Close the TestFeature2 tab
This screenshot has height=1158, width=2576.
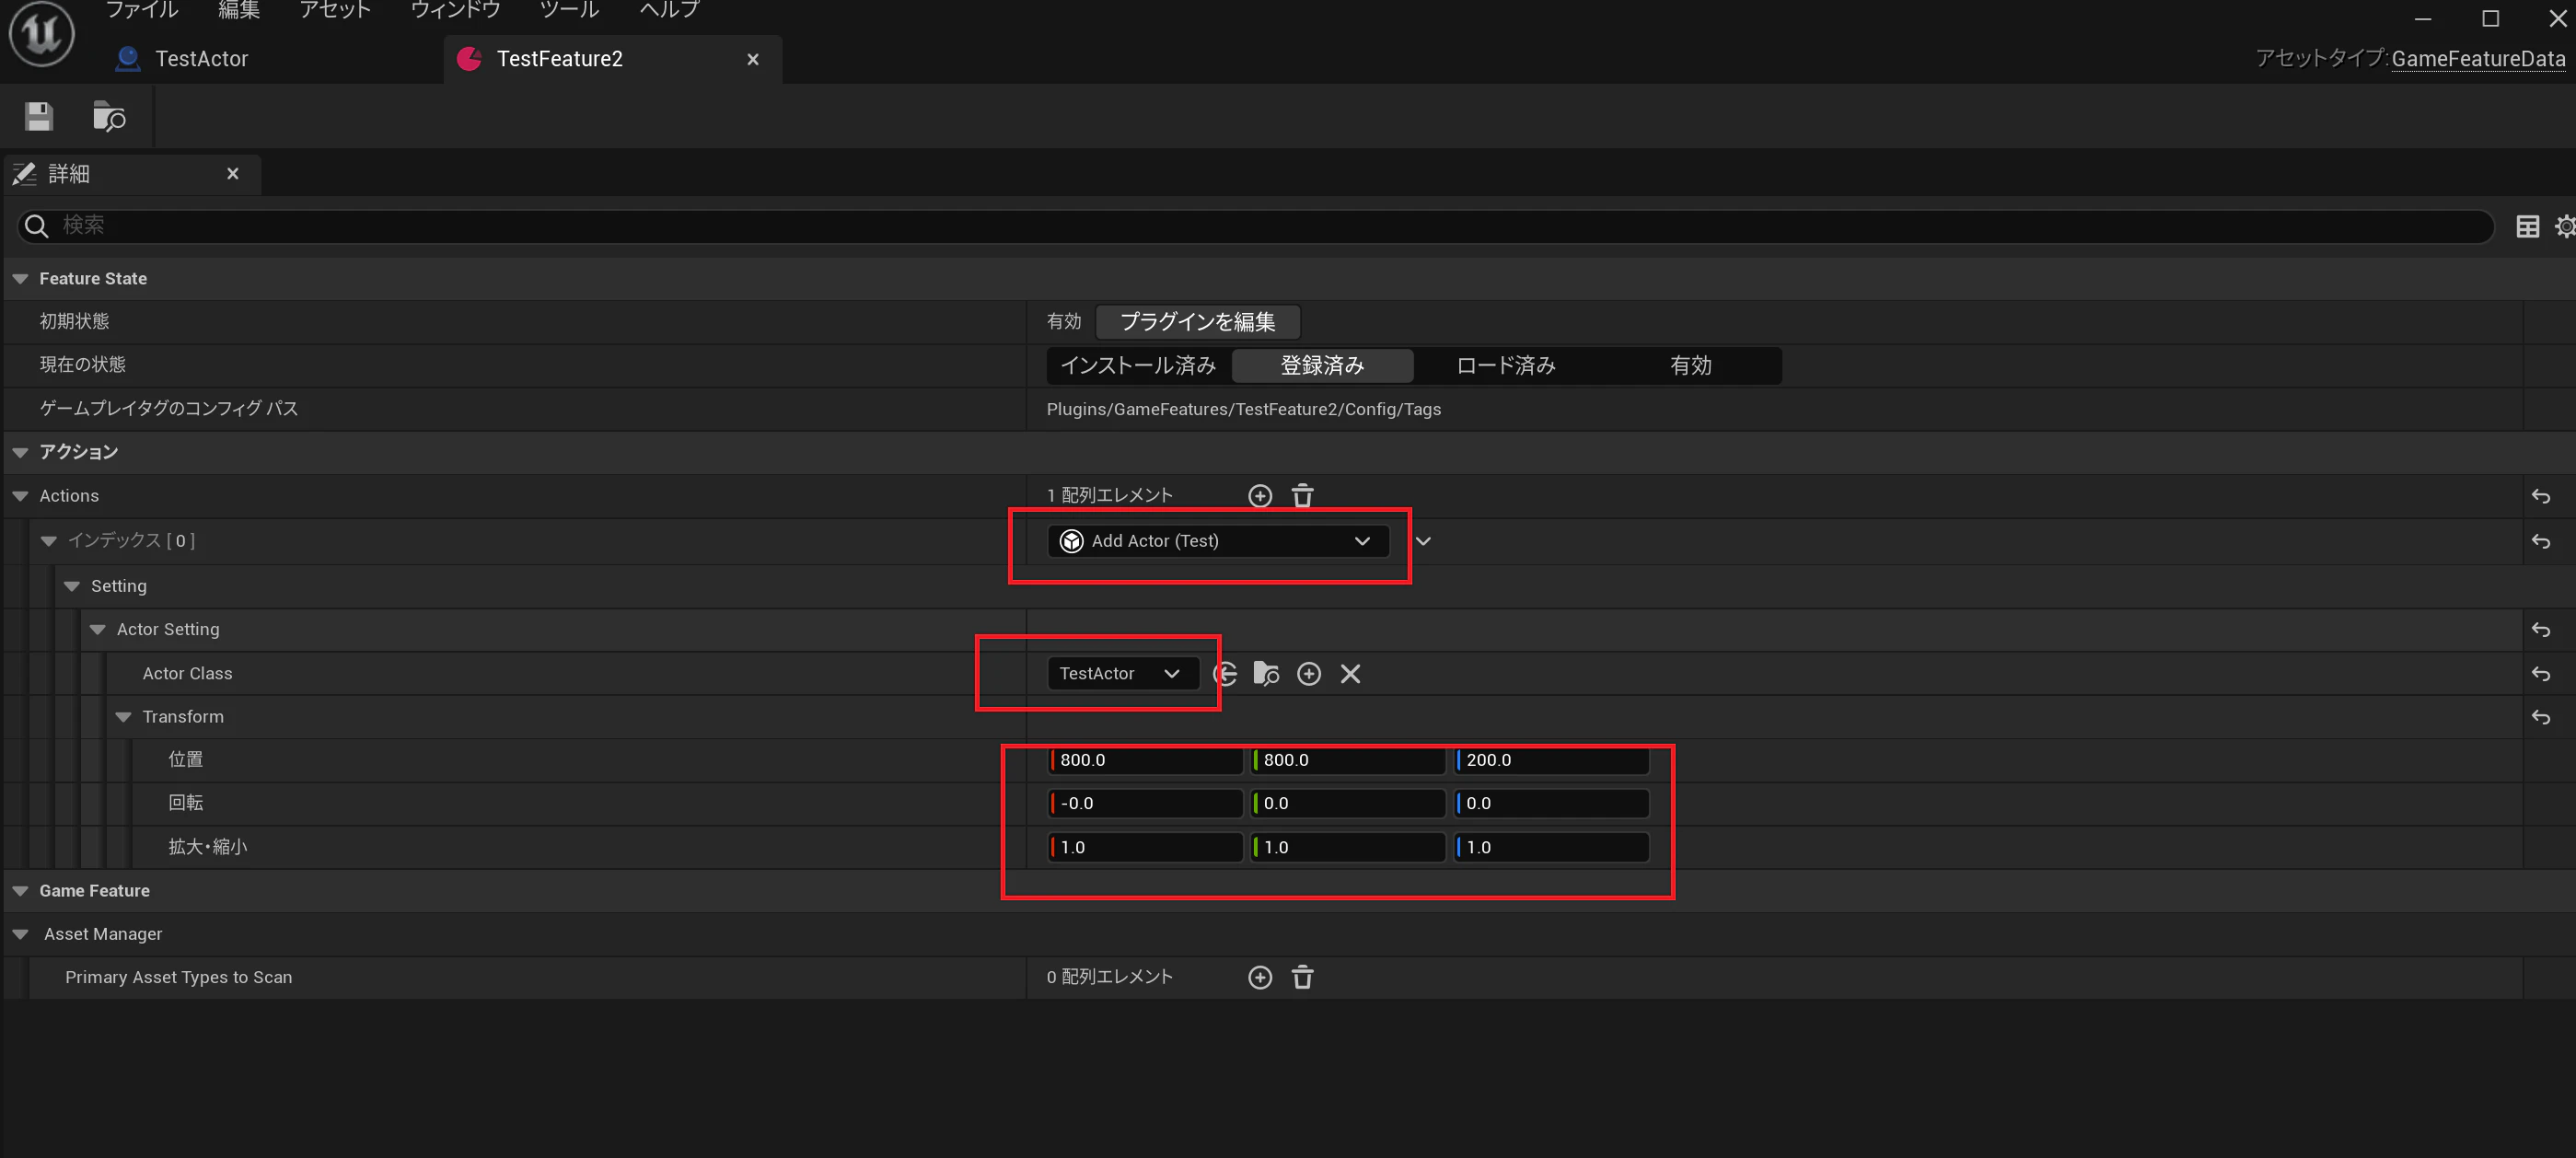tap(753, 60)
